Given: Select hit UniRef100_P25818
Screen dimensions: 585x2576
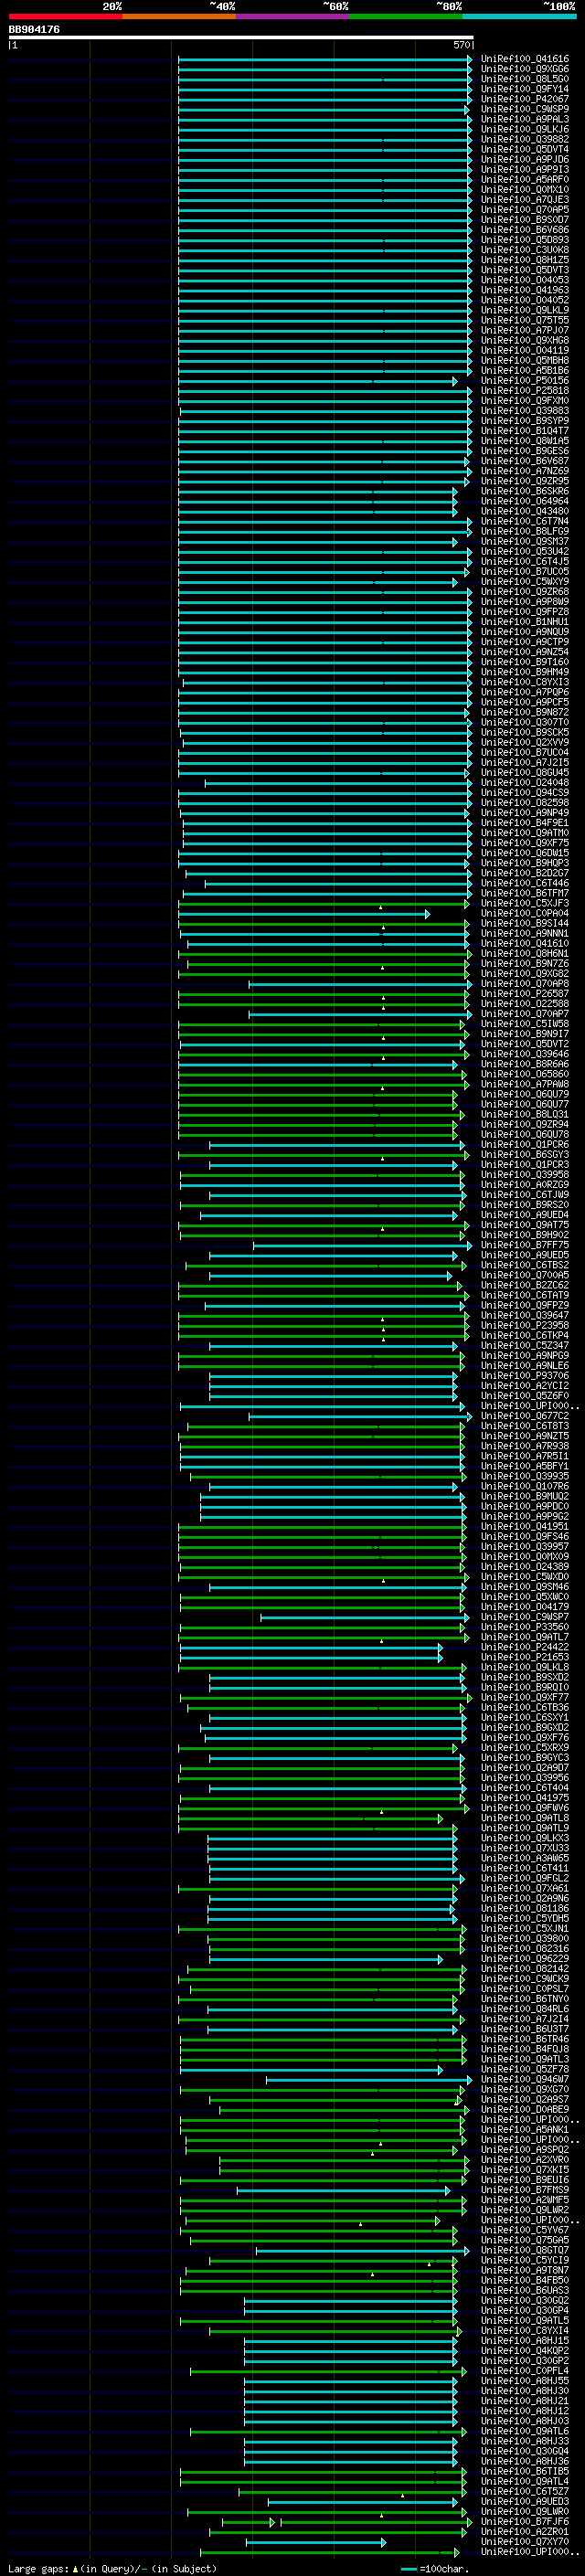Looking at the screenshot, I should coord(525,391).
